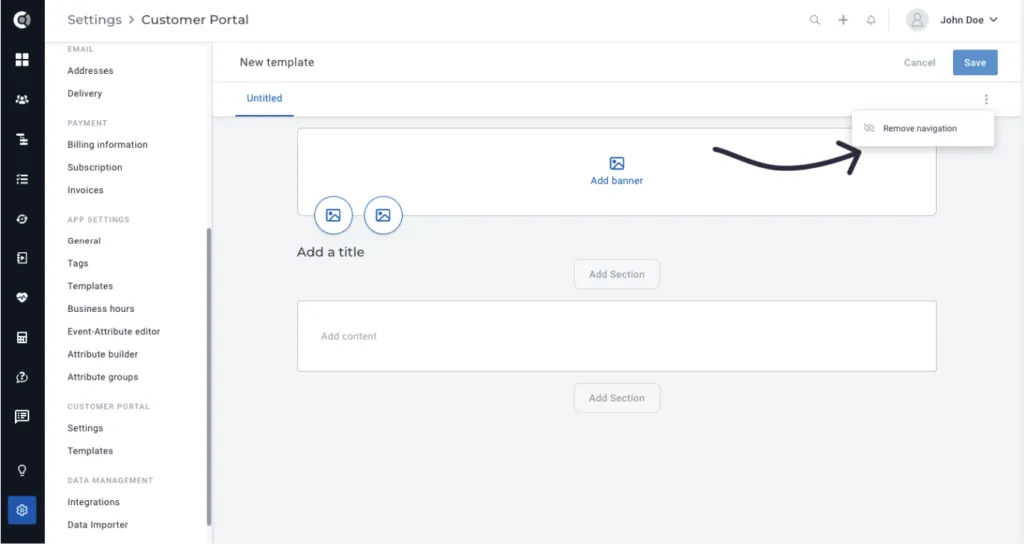This screenshot has height=544, width=1024.
Task: Click the Save button
Action: pyautogui.click(x=975, y=63)
